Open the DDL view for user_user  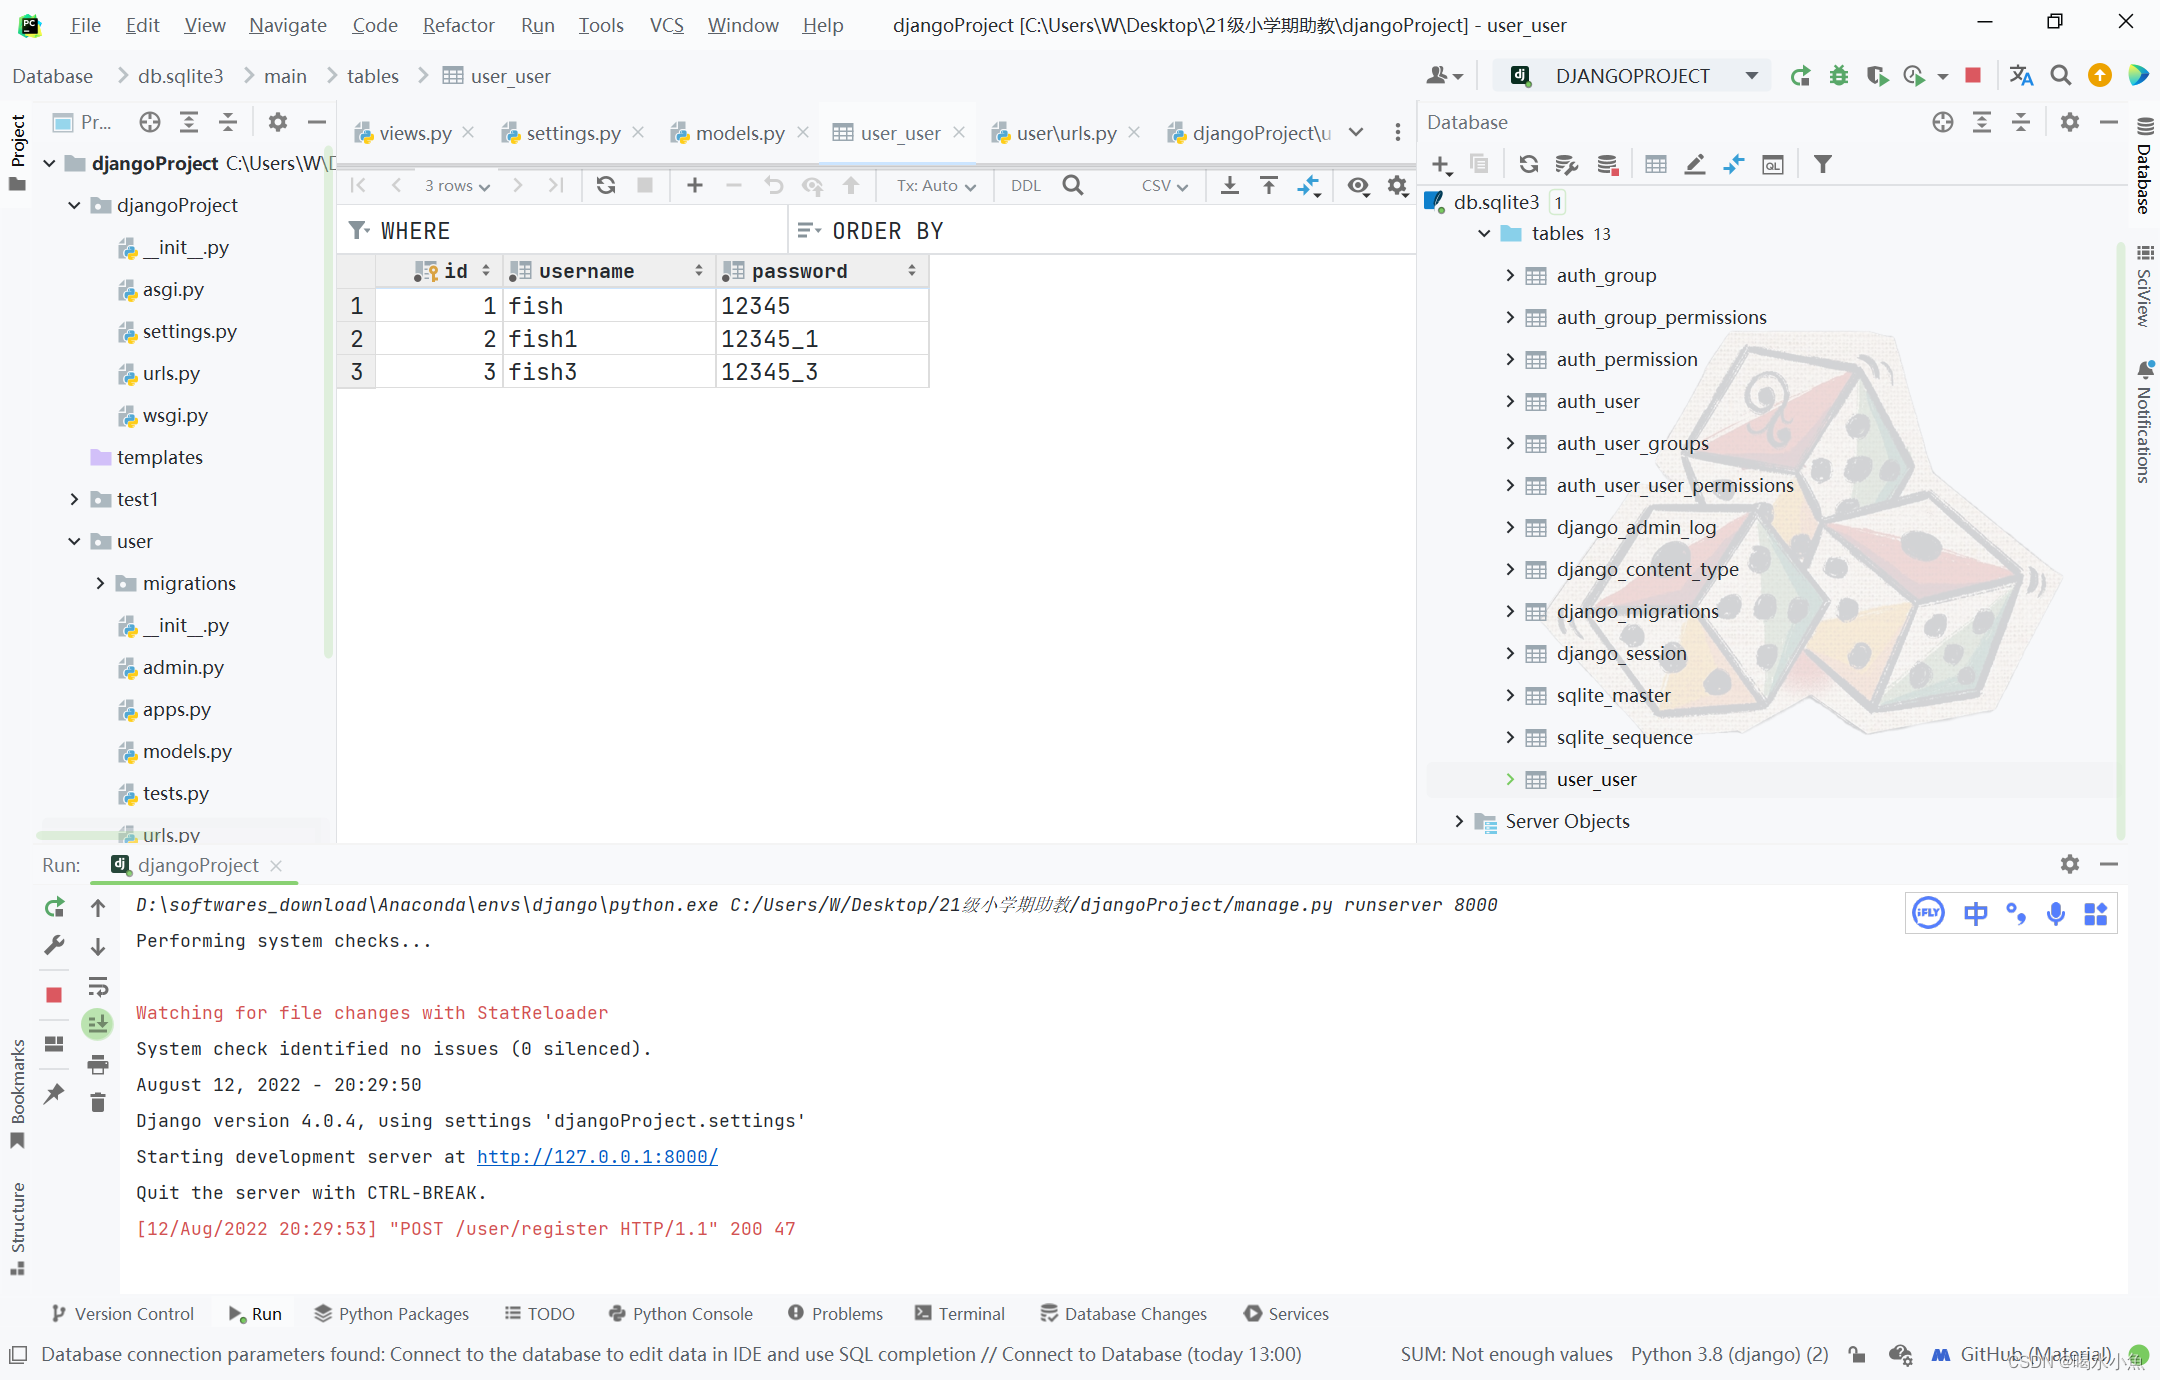pyautogui.click(x=1024, y=185)
